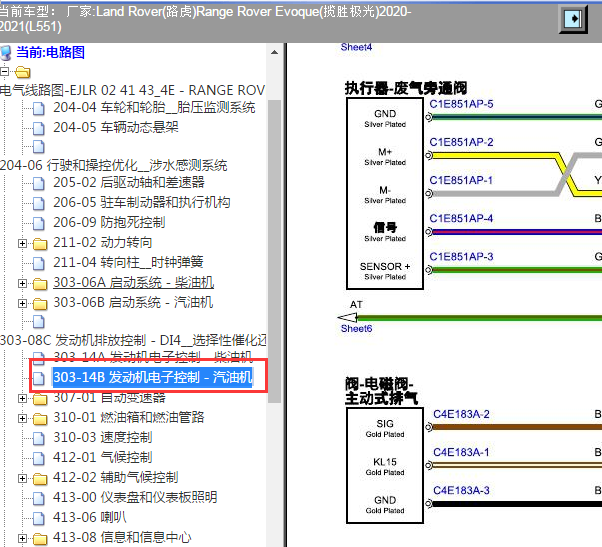The height and width of the screenshot is (547, 602).
Task: Expand the 211-02 动力转向 folder
Action: (22, 243)
